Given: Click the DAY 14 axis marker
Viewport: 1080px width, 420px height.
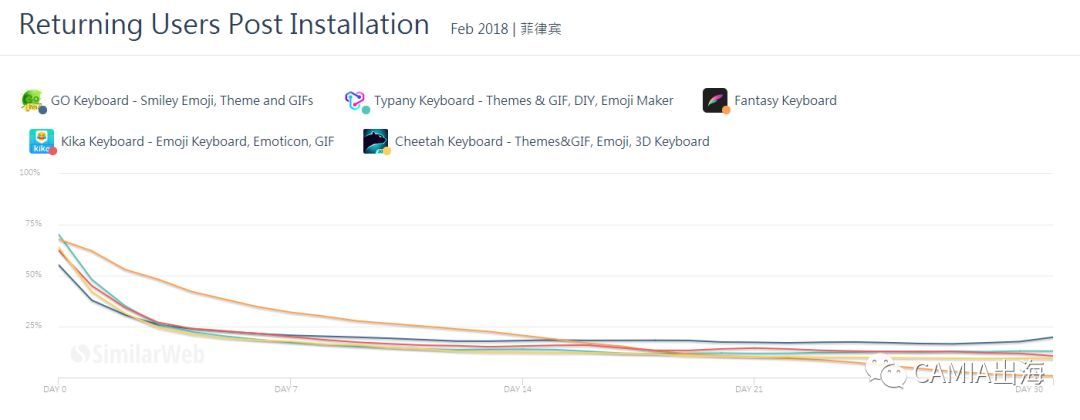Looking at the screenshot, I should (518, 388).
